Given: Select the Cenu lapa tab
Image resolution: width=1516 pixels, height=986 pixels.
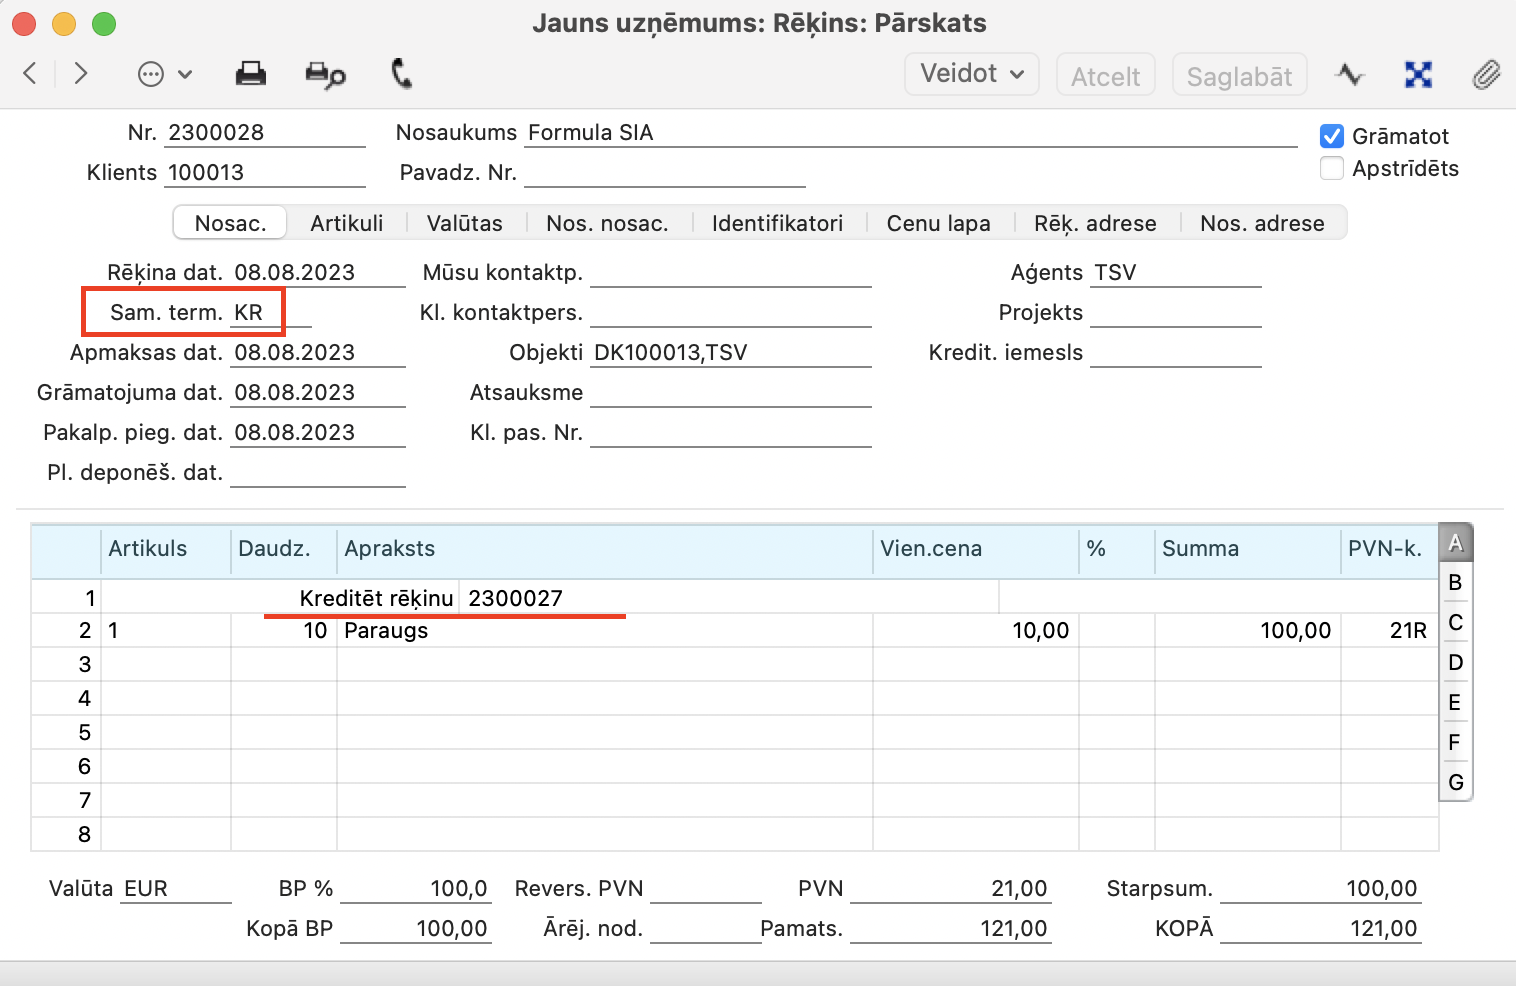Looking at the screenshot, I should point(938,223).
